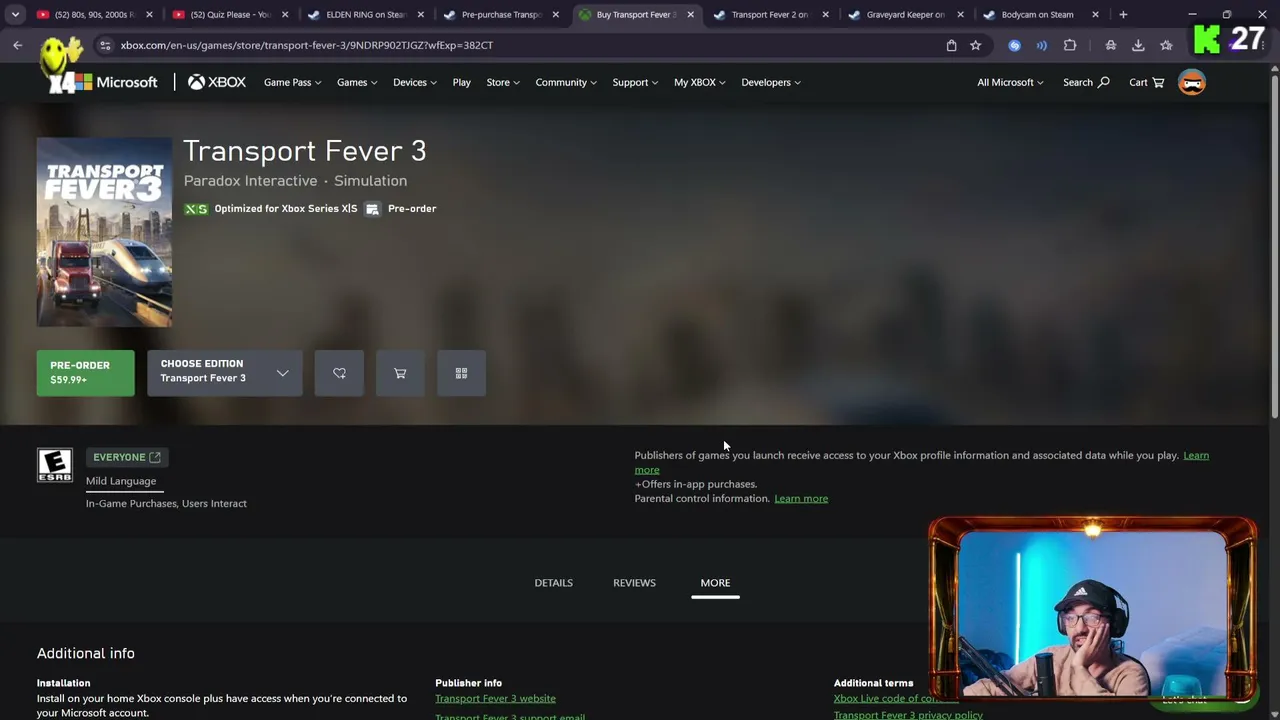Go to the Xbox home logo
This screenshot has height=720, width=1280.
click(217, 82)
